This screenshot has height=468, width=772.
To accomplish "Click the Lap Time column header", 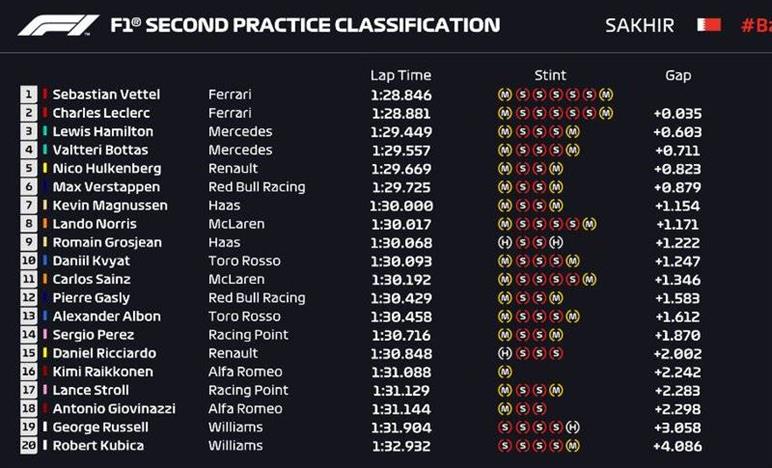I will (400, 75).
